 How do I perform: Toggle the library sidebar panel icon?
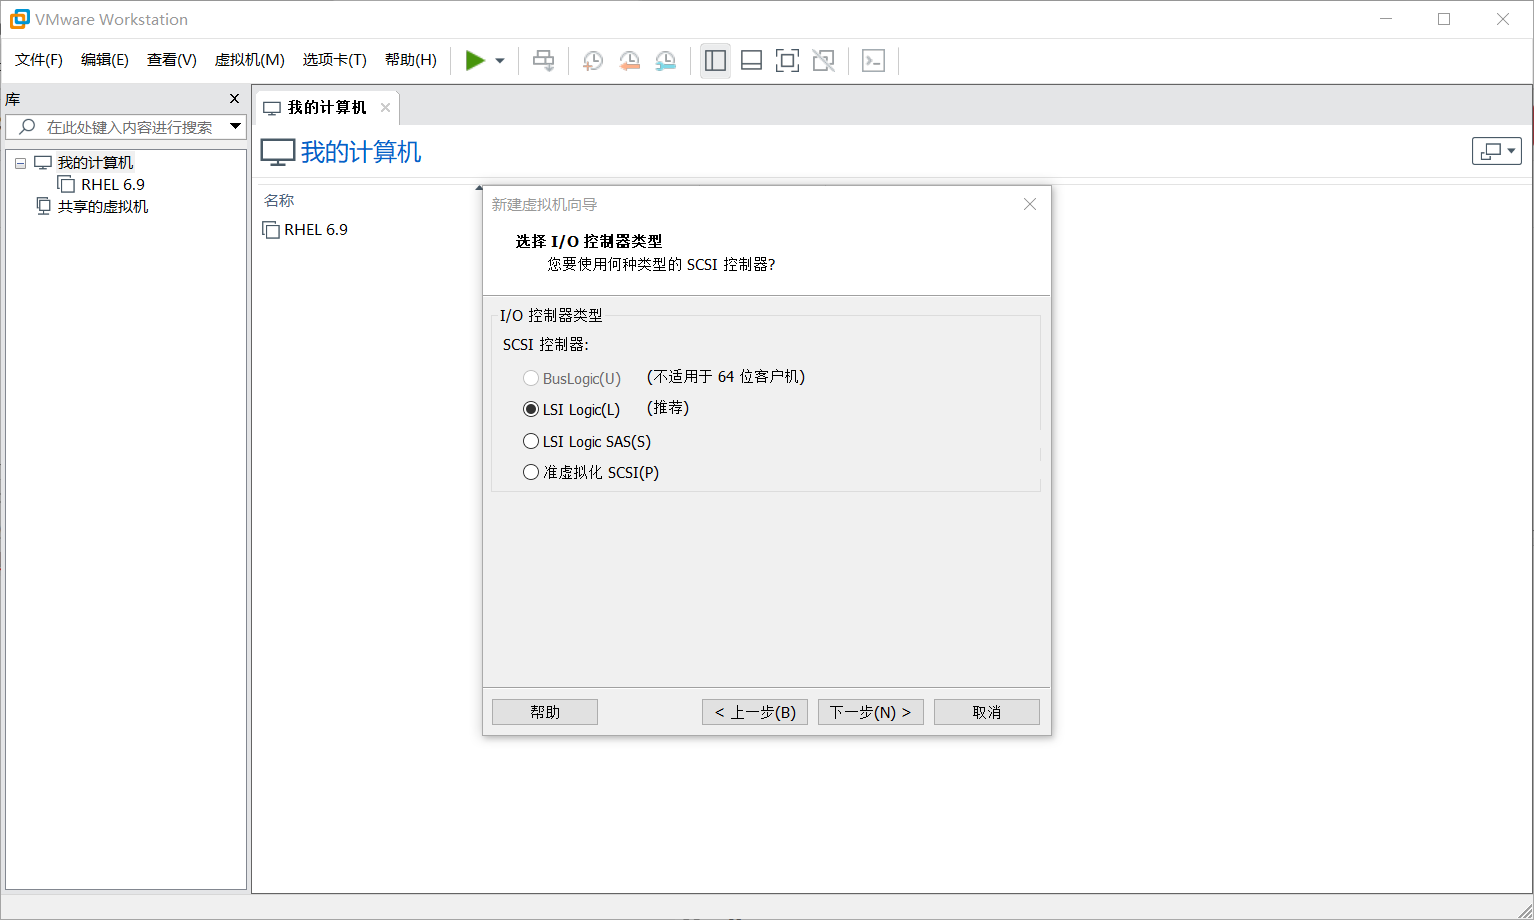click(715, 60)
